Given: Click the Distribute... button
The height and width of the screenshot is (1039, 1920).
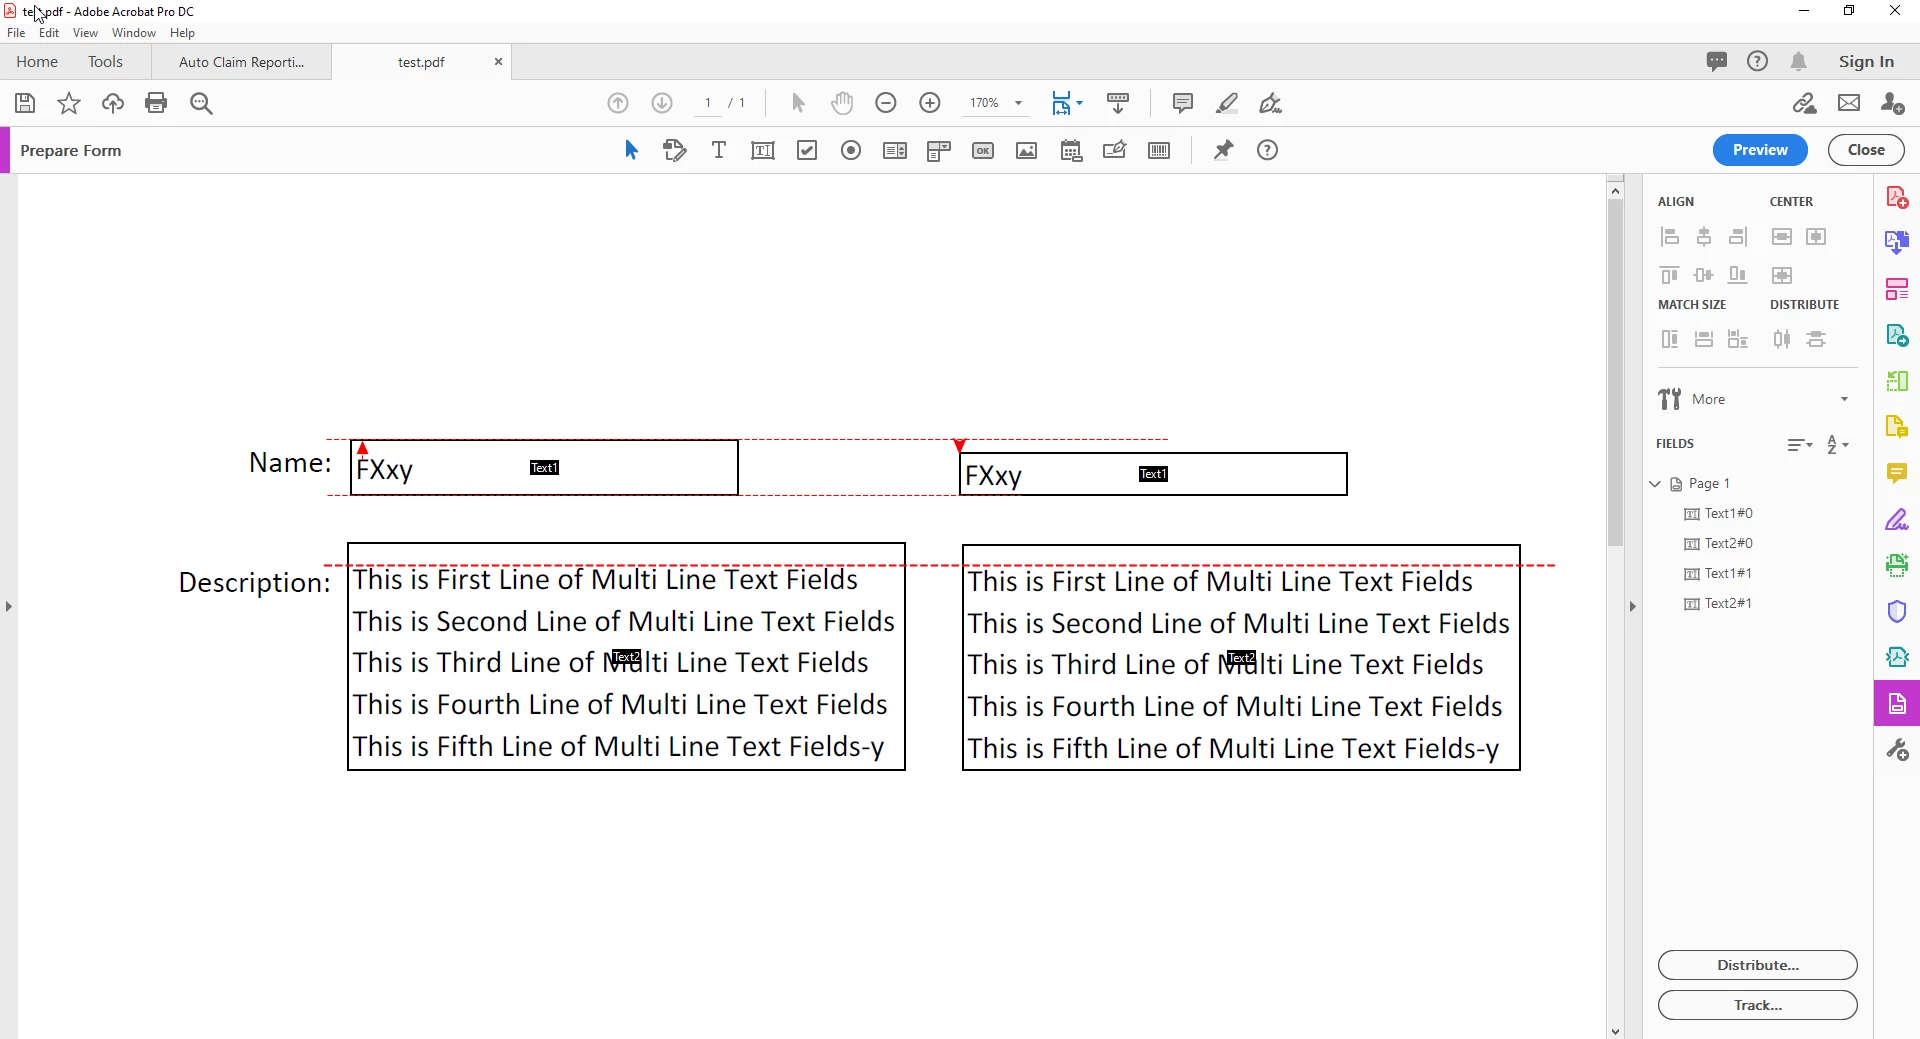Looking at the screenshot, I should [x=1758, y=965].
